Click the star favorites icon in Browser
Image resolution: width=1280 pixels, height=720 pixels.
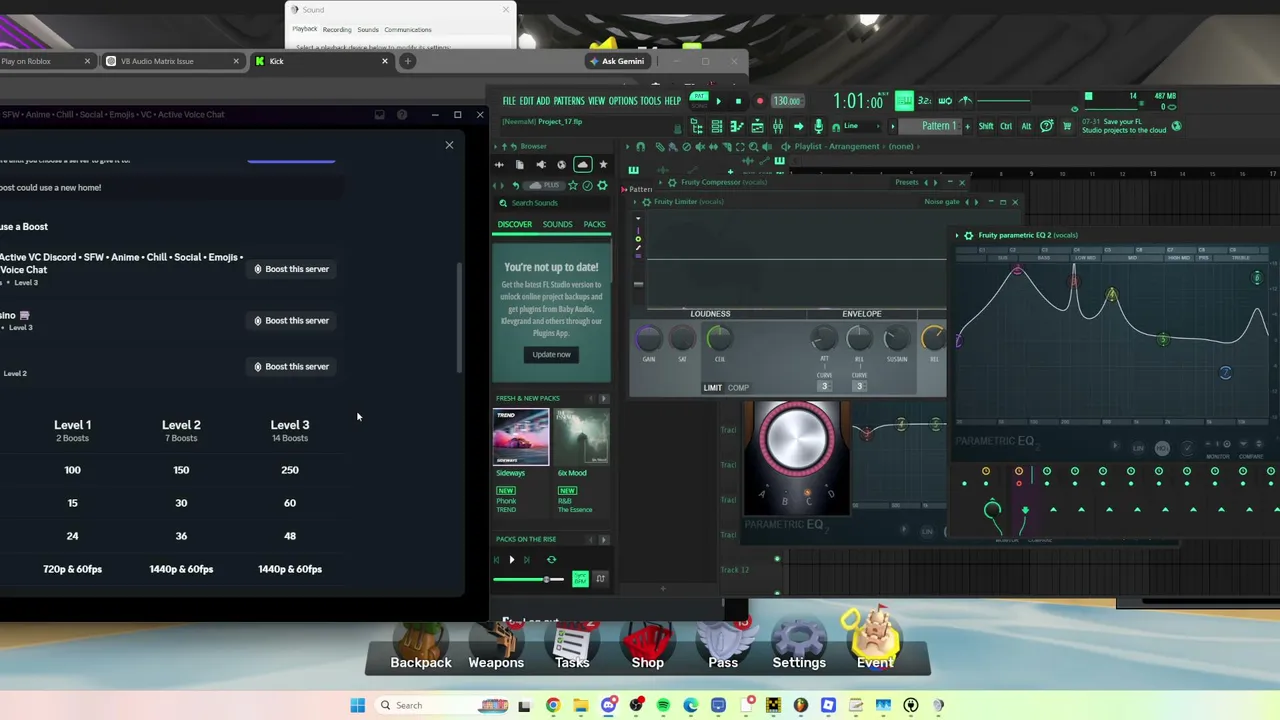click(x=603, y=165)
